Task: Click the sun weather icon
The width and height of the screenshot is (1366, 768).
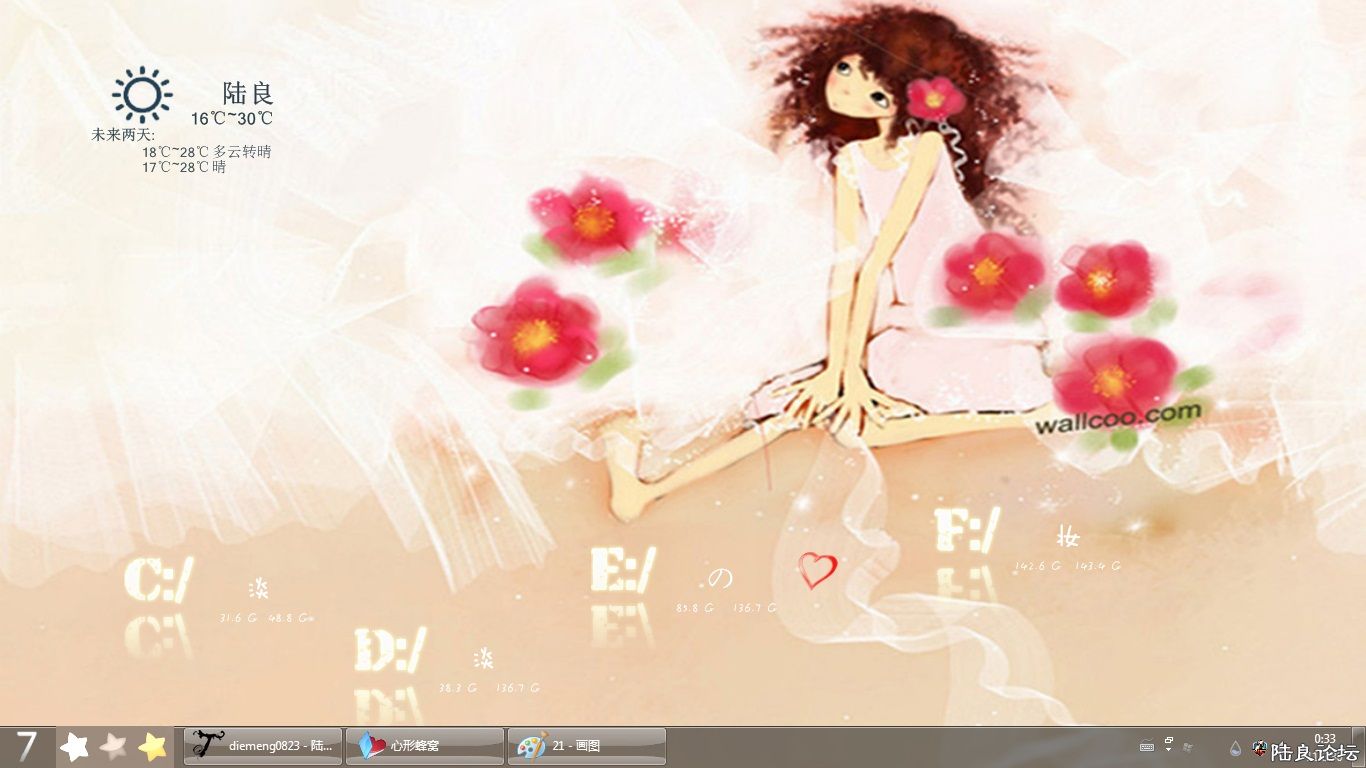Action: [x=142, y=95]
